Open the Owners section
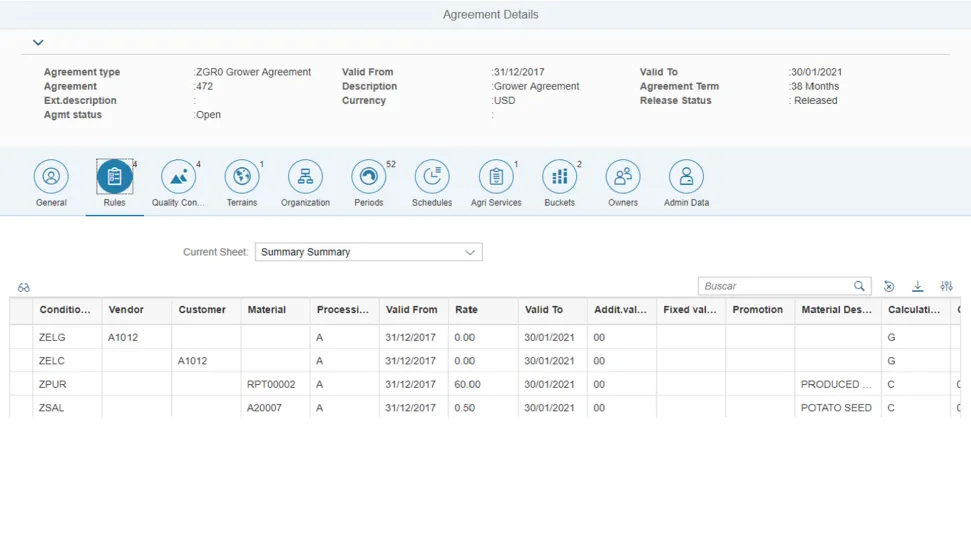 622,177
